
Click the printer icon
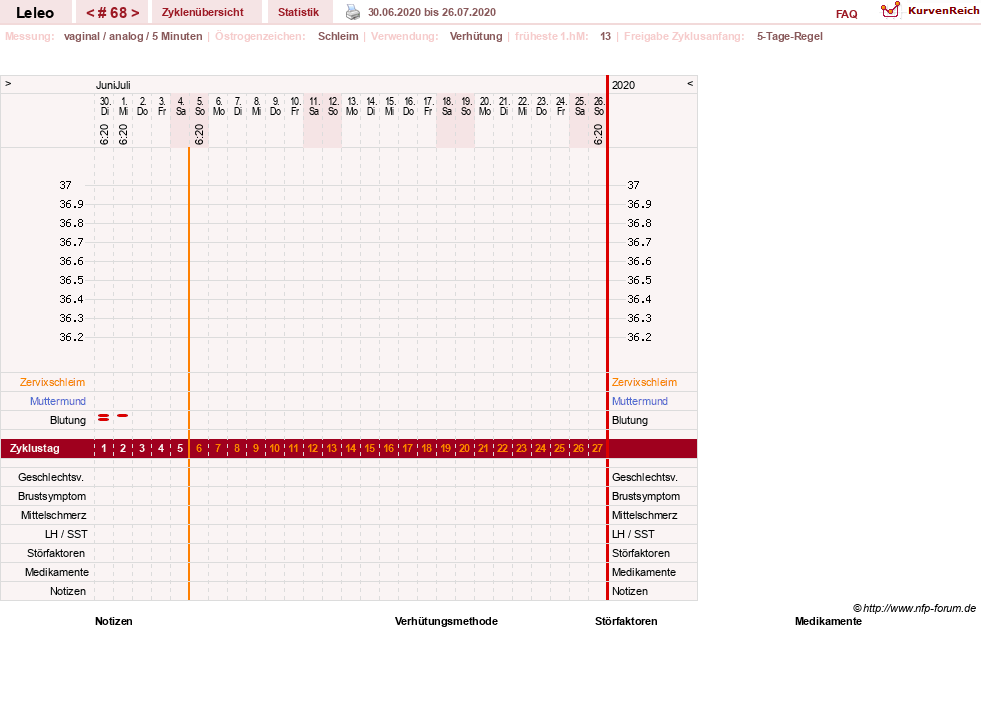(x=353, y=12)
